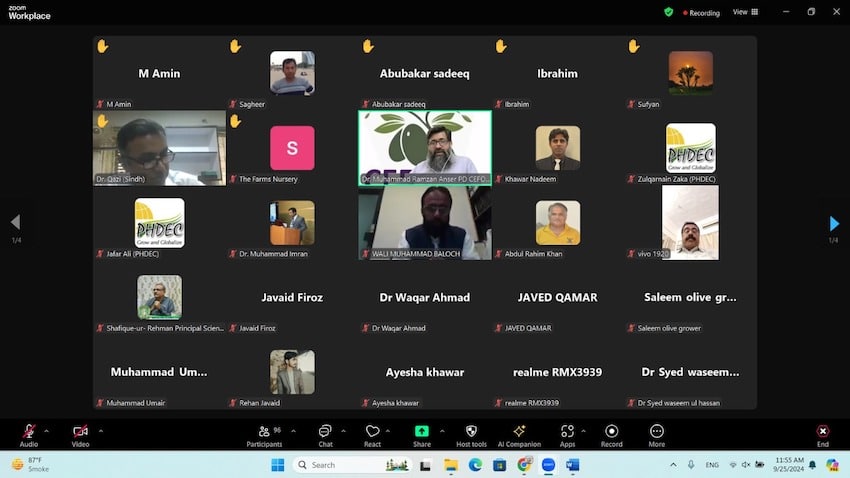Viewport: 850px width, 478px height.
Task: Launch the AI Companion
Action: [519, 431]
